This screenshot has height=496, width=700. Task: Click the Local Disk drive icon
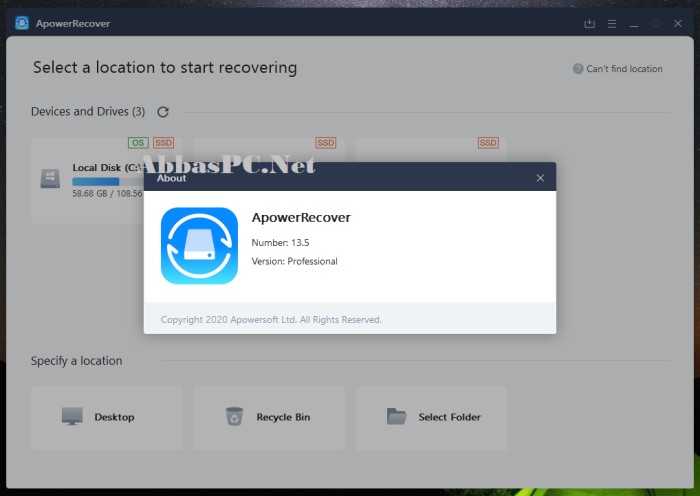50,179
